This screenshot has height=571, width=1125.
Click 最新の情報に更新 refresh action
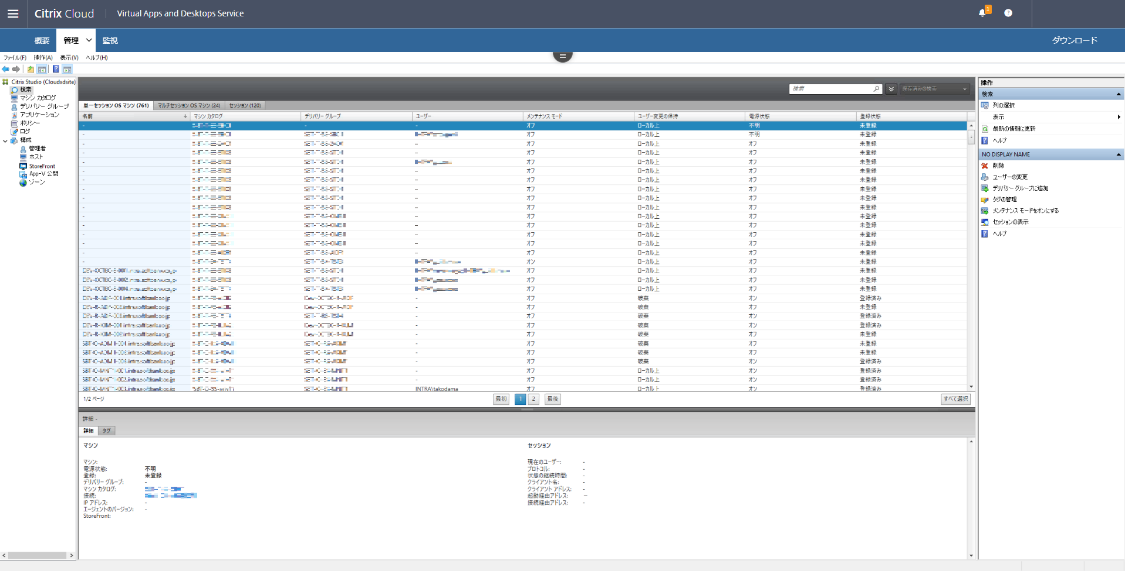coord(1013,128)
